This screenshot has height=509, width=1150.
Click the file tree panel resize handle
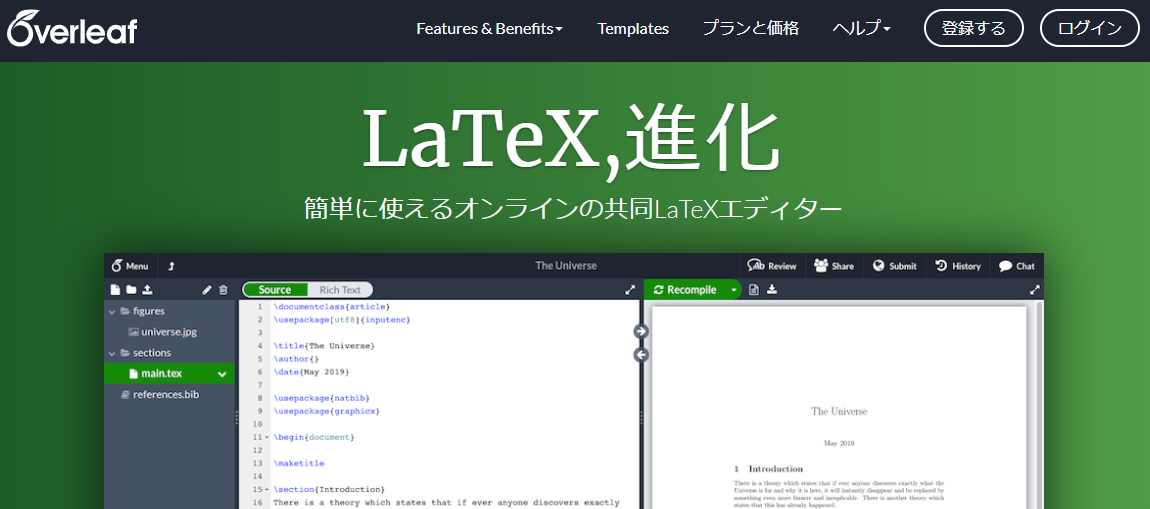tap(236, 417)
